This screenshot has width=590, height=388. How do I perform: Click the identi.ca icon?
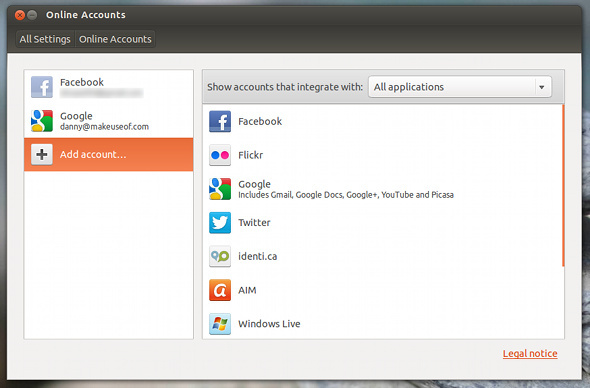pos(220,256)
